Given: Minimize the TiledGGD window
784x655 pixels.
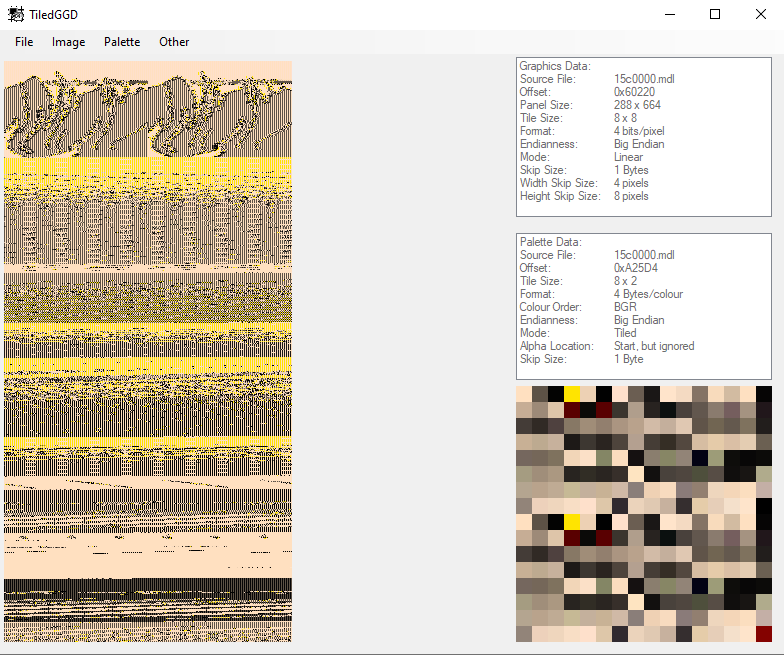Looking at the screenshot, I should (x=668, y=14).
